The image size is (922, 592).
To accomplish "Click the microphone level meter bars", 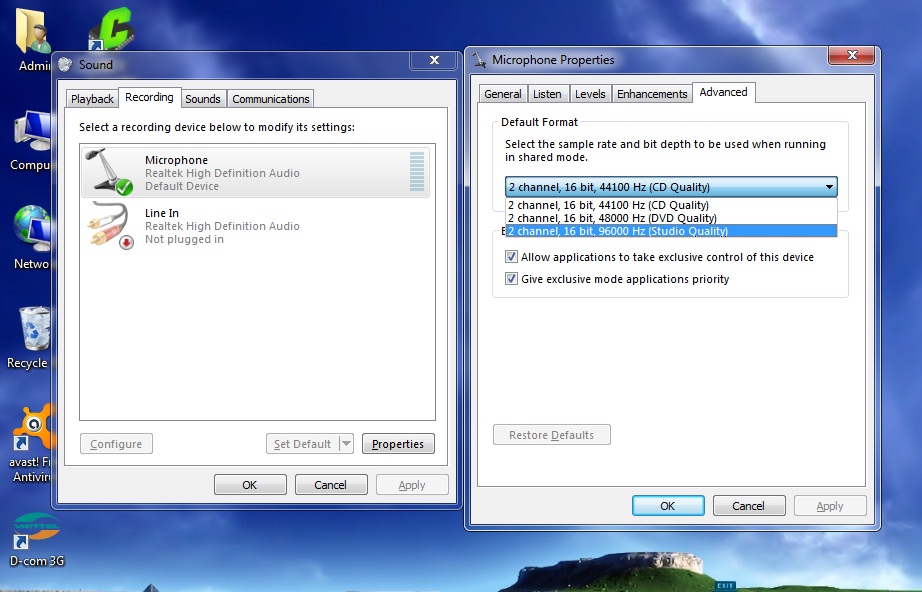I will tap(416, 171).
